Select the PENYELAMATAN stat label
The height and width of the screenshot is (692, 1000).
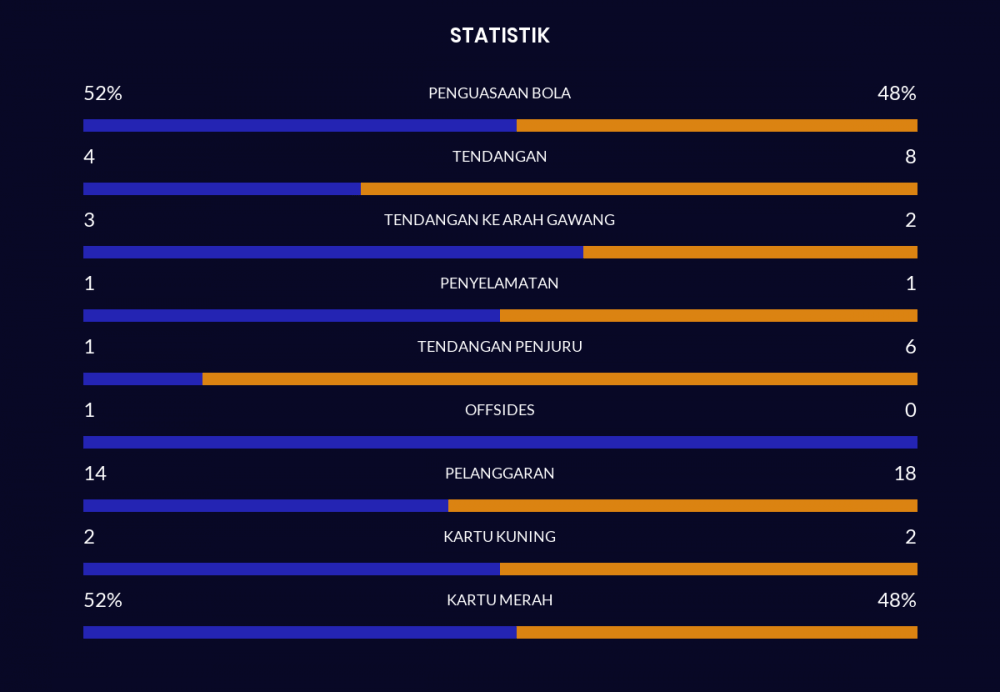tap(499, 283)
